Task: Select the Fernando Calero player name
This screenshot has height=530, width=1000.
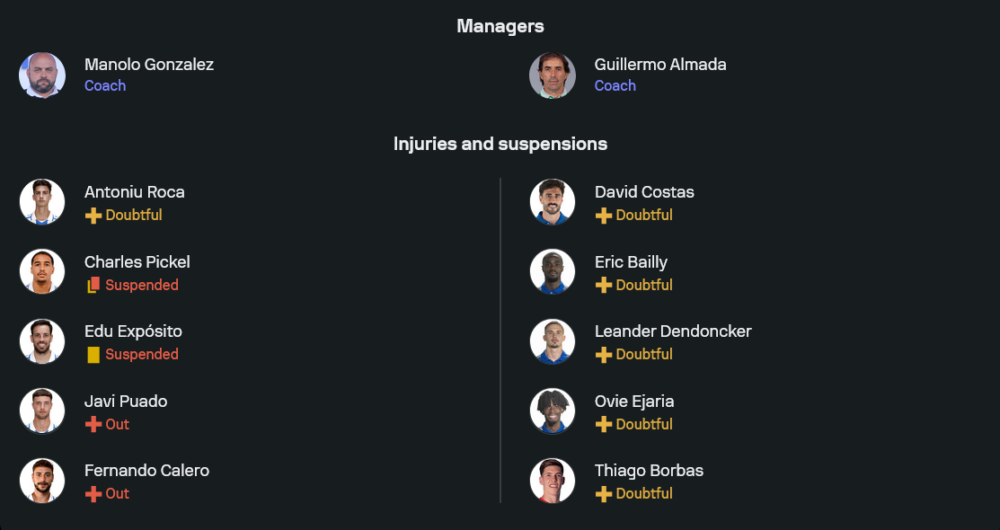Action: point(147,470)
